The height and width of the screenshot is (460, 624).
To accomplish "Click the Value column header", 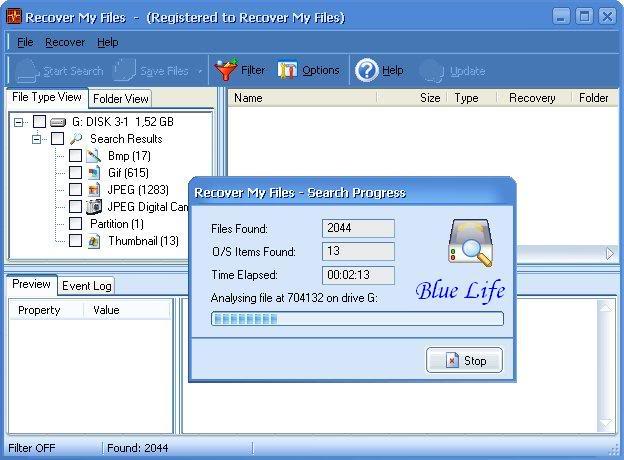I will click(x=127, y=310).
